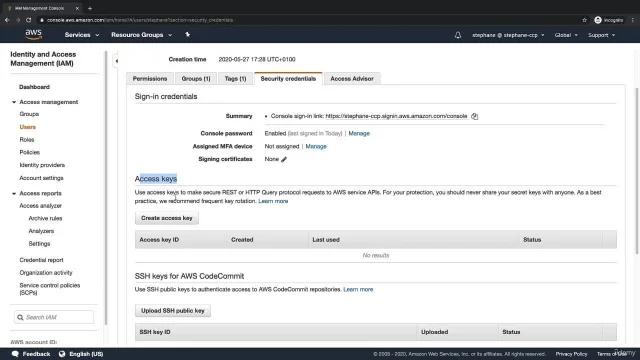Open the Support dropdown
Viewport: 640px width, 360px height.
[601, 35]
